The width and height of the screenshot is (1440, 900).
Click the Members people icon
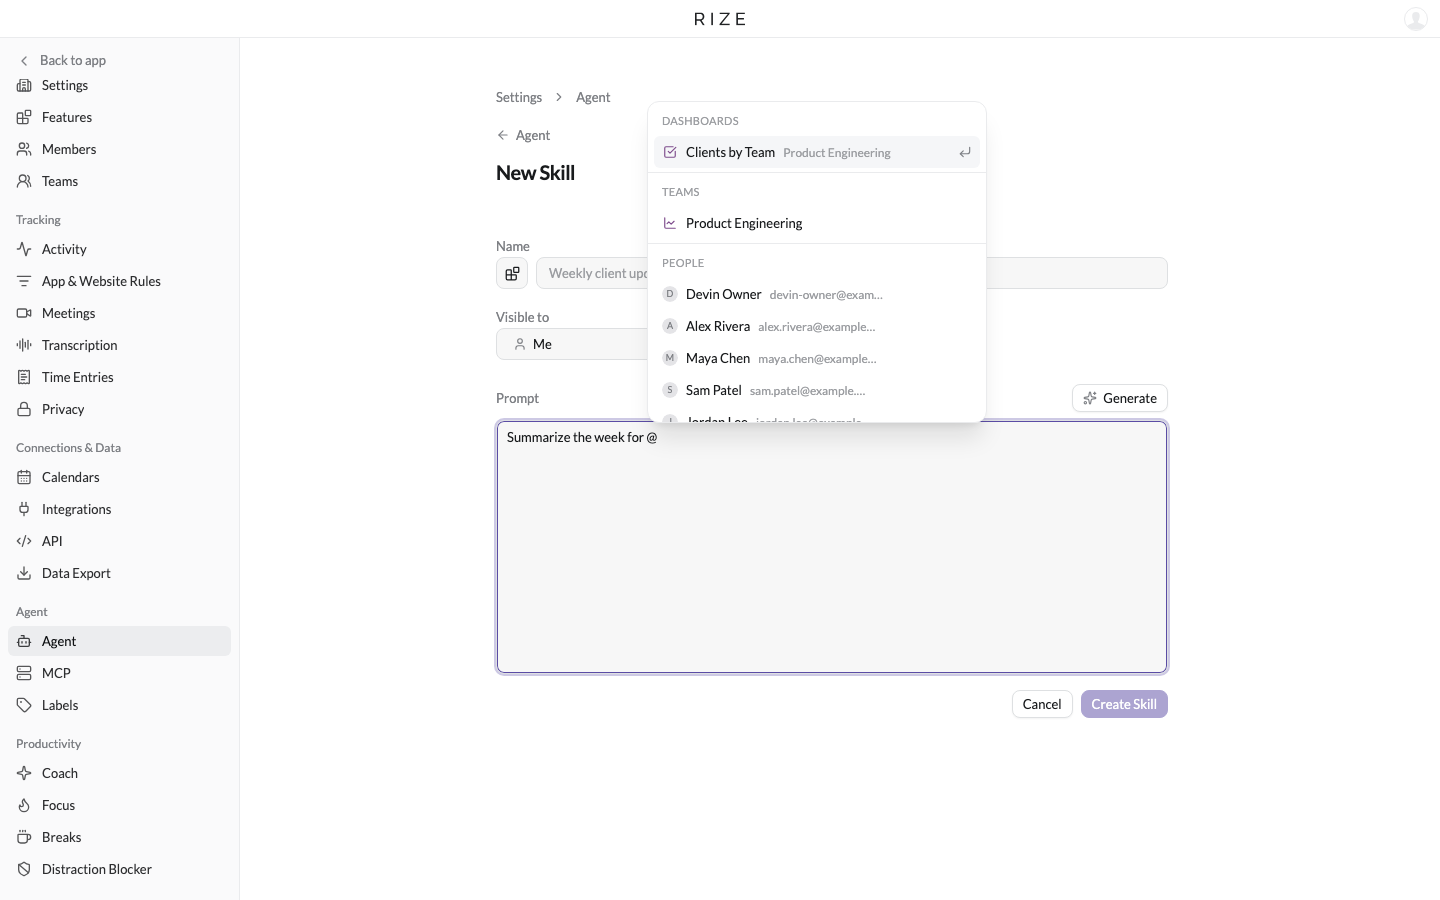click(x=24, y=149)
